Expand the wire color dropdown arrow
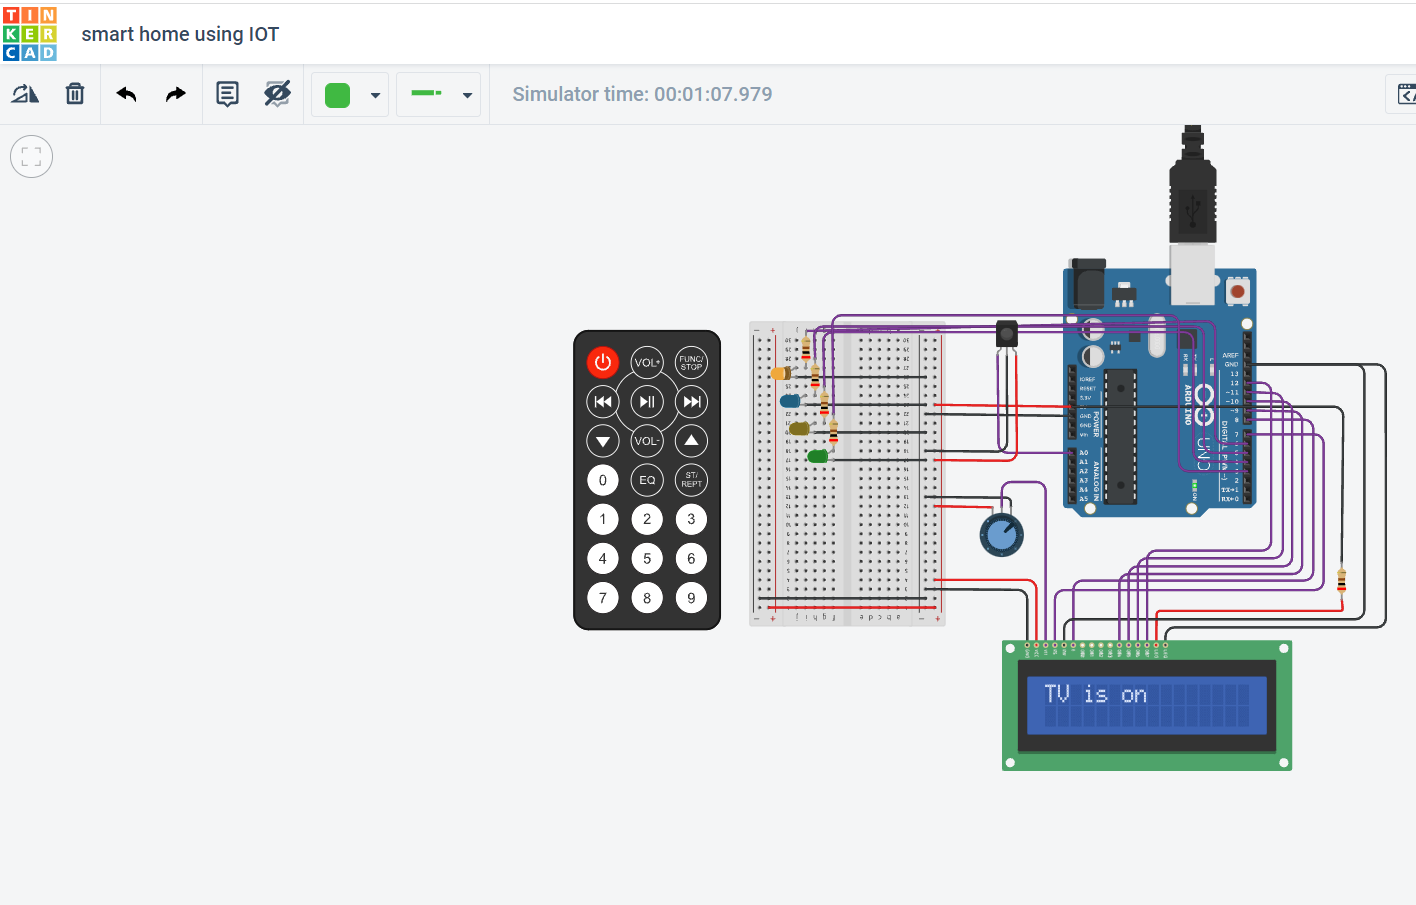Screen dimensions: 1416x905 click(x=375, y=96)
